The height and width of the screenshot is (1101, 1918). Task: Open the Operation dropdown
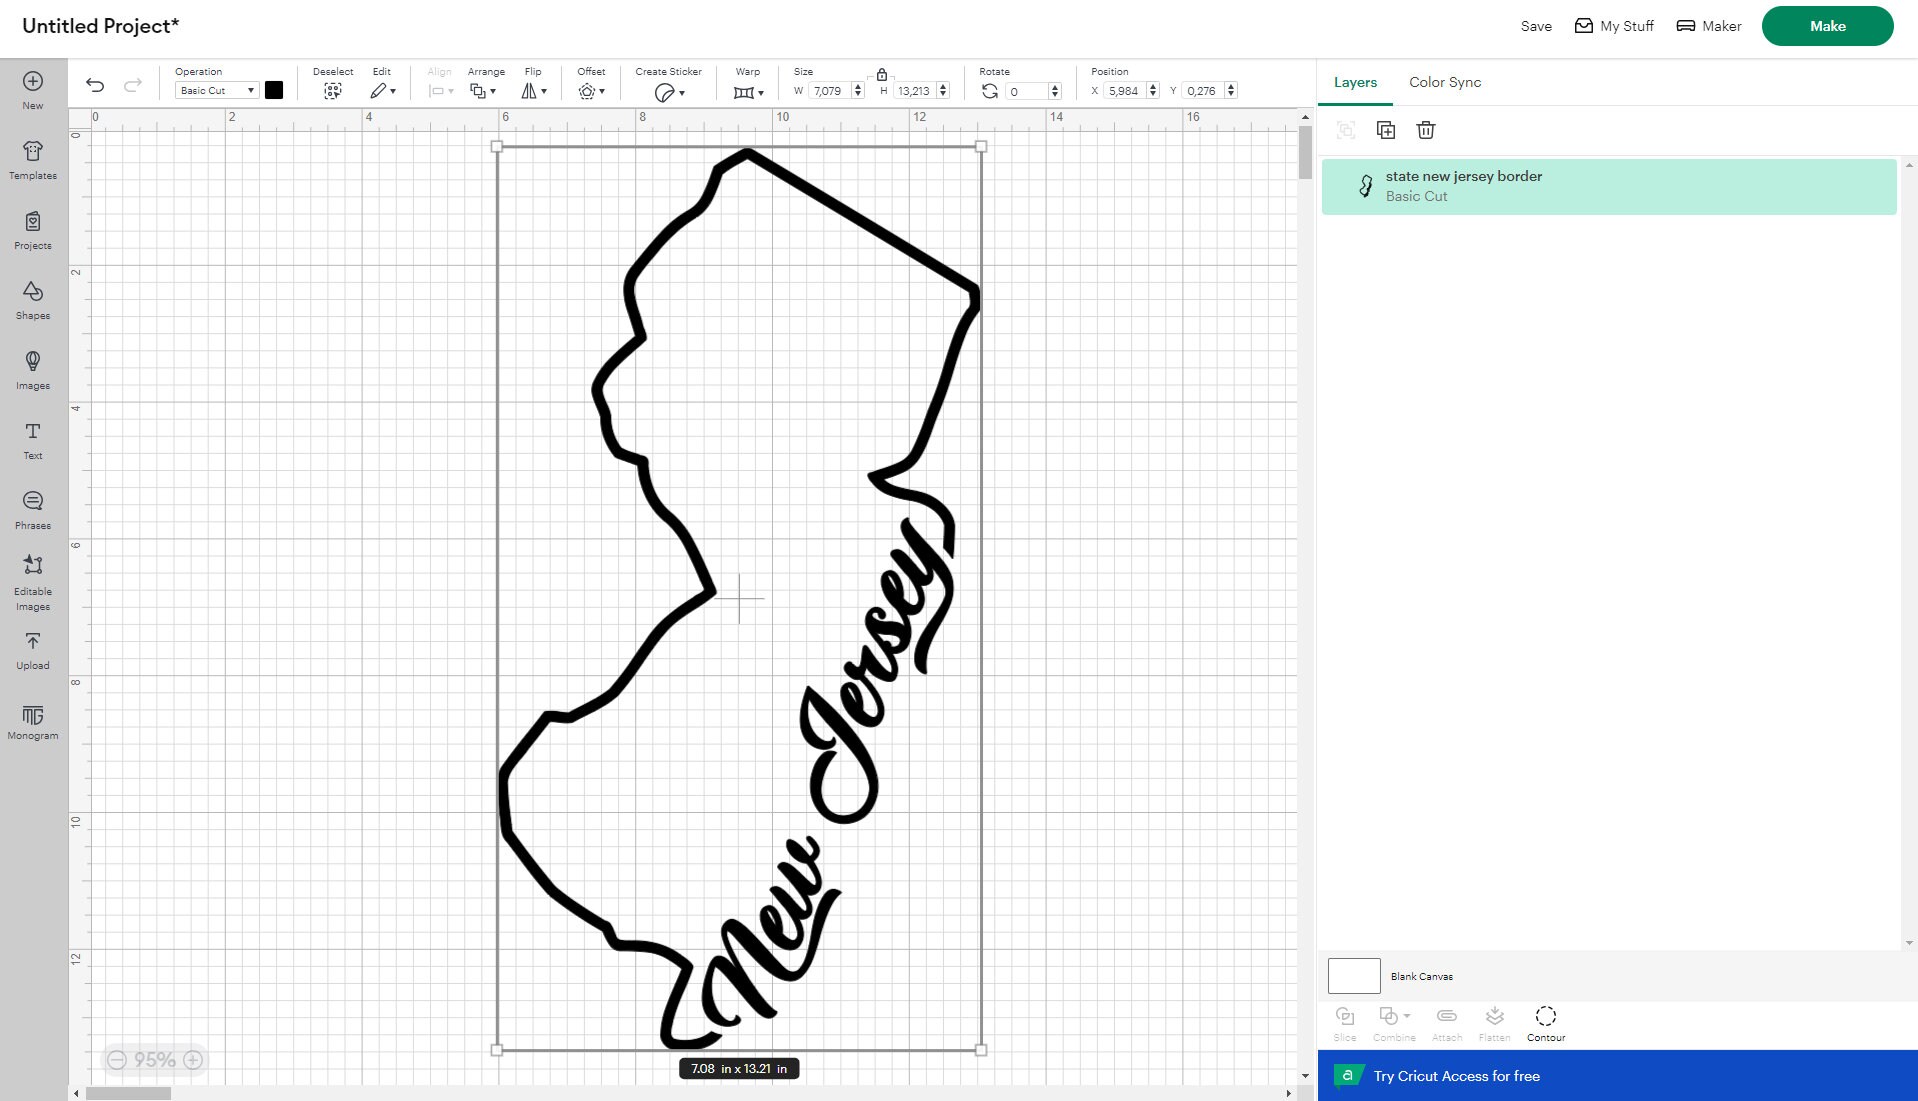coord(215,90)
